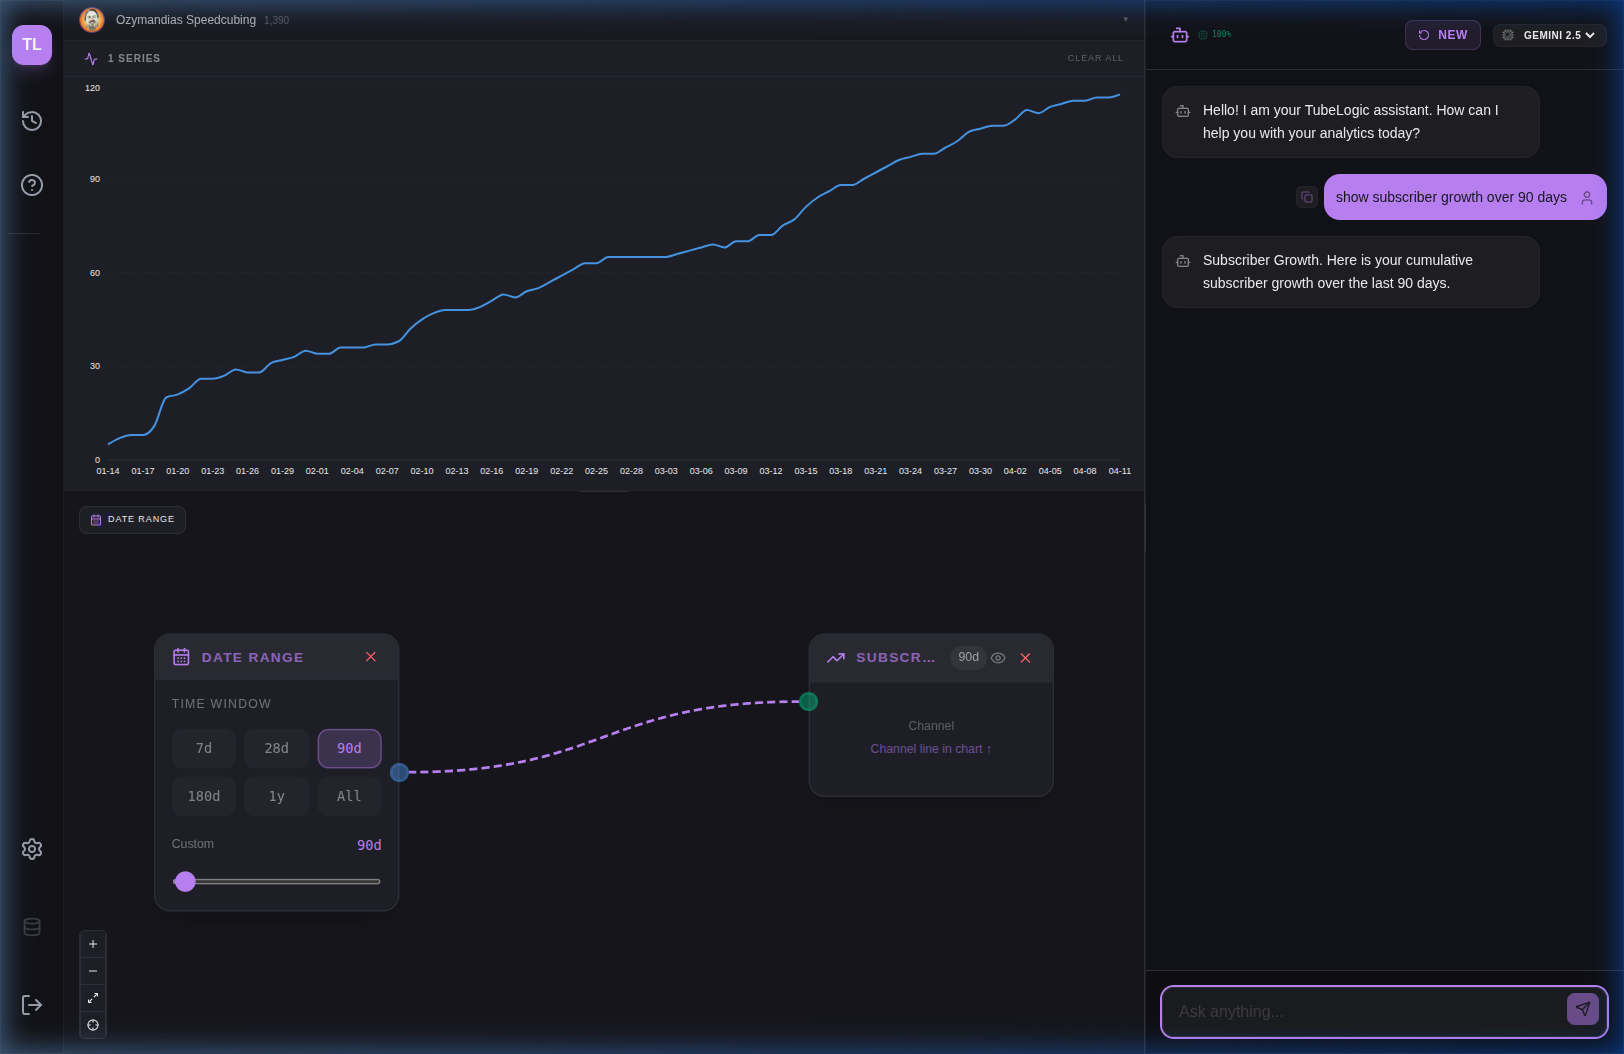Image resolution: width=1624 pixels, height=1054 pixels.
Task: Expand the canvas with the fullscreen arrows
Action: tap(92, 998)
